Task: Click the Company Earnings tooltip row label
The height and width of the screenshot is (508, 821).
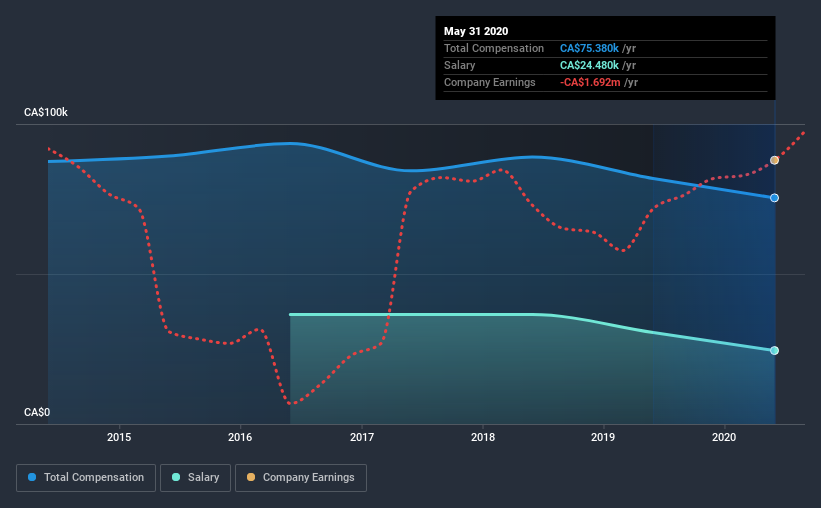Action: click(490, 82)
